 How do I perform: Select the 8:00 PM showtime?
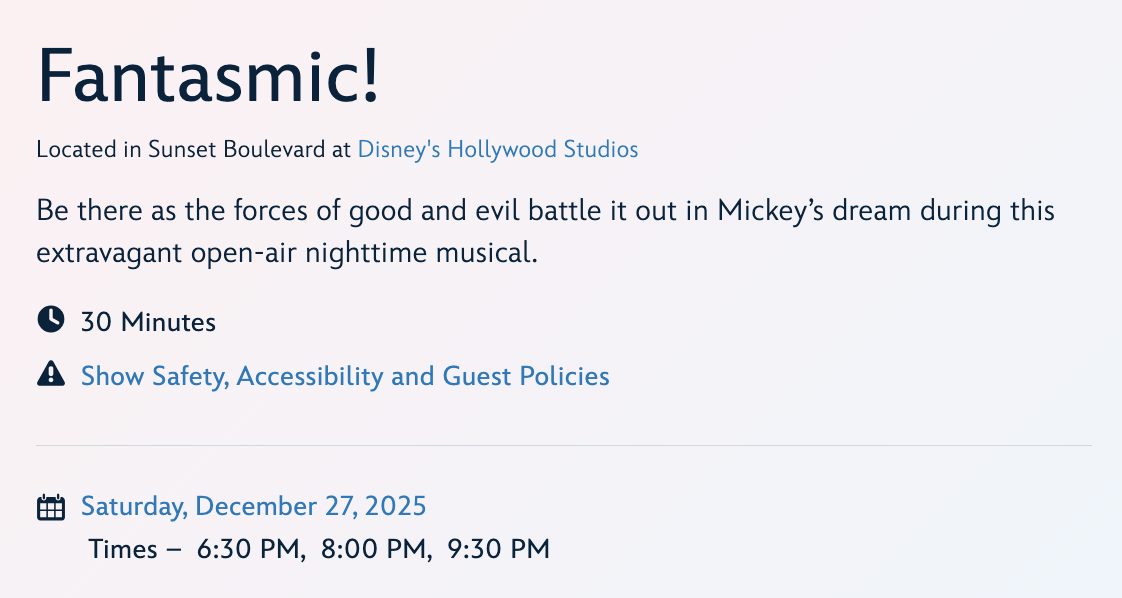coord(376,549)
